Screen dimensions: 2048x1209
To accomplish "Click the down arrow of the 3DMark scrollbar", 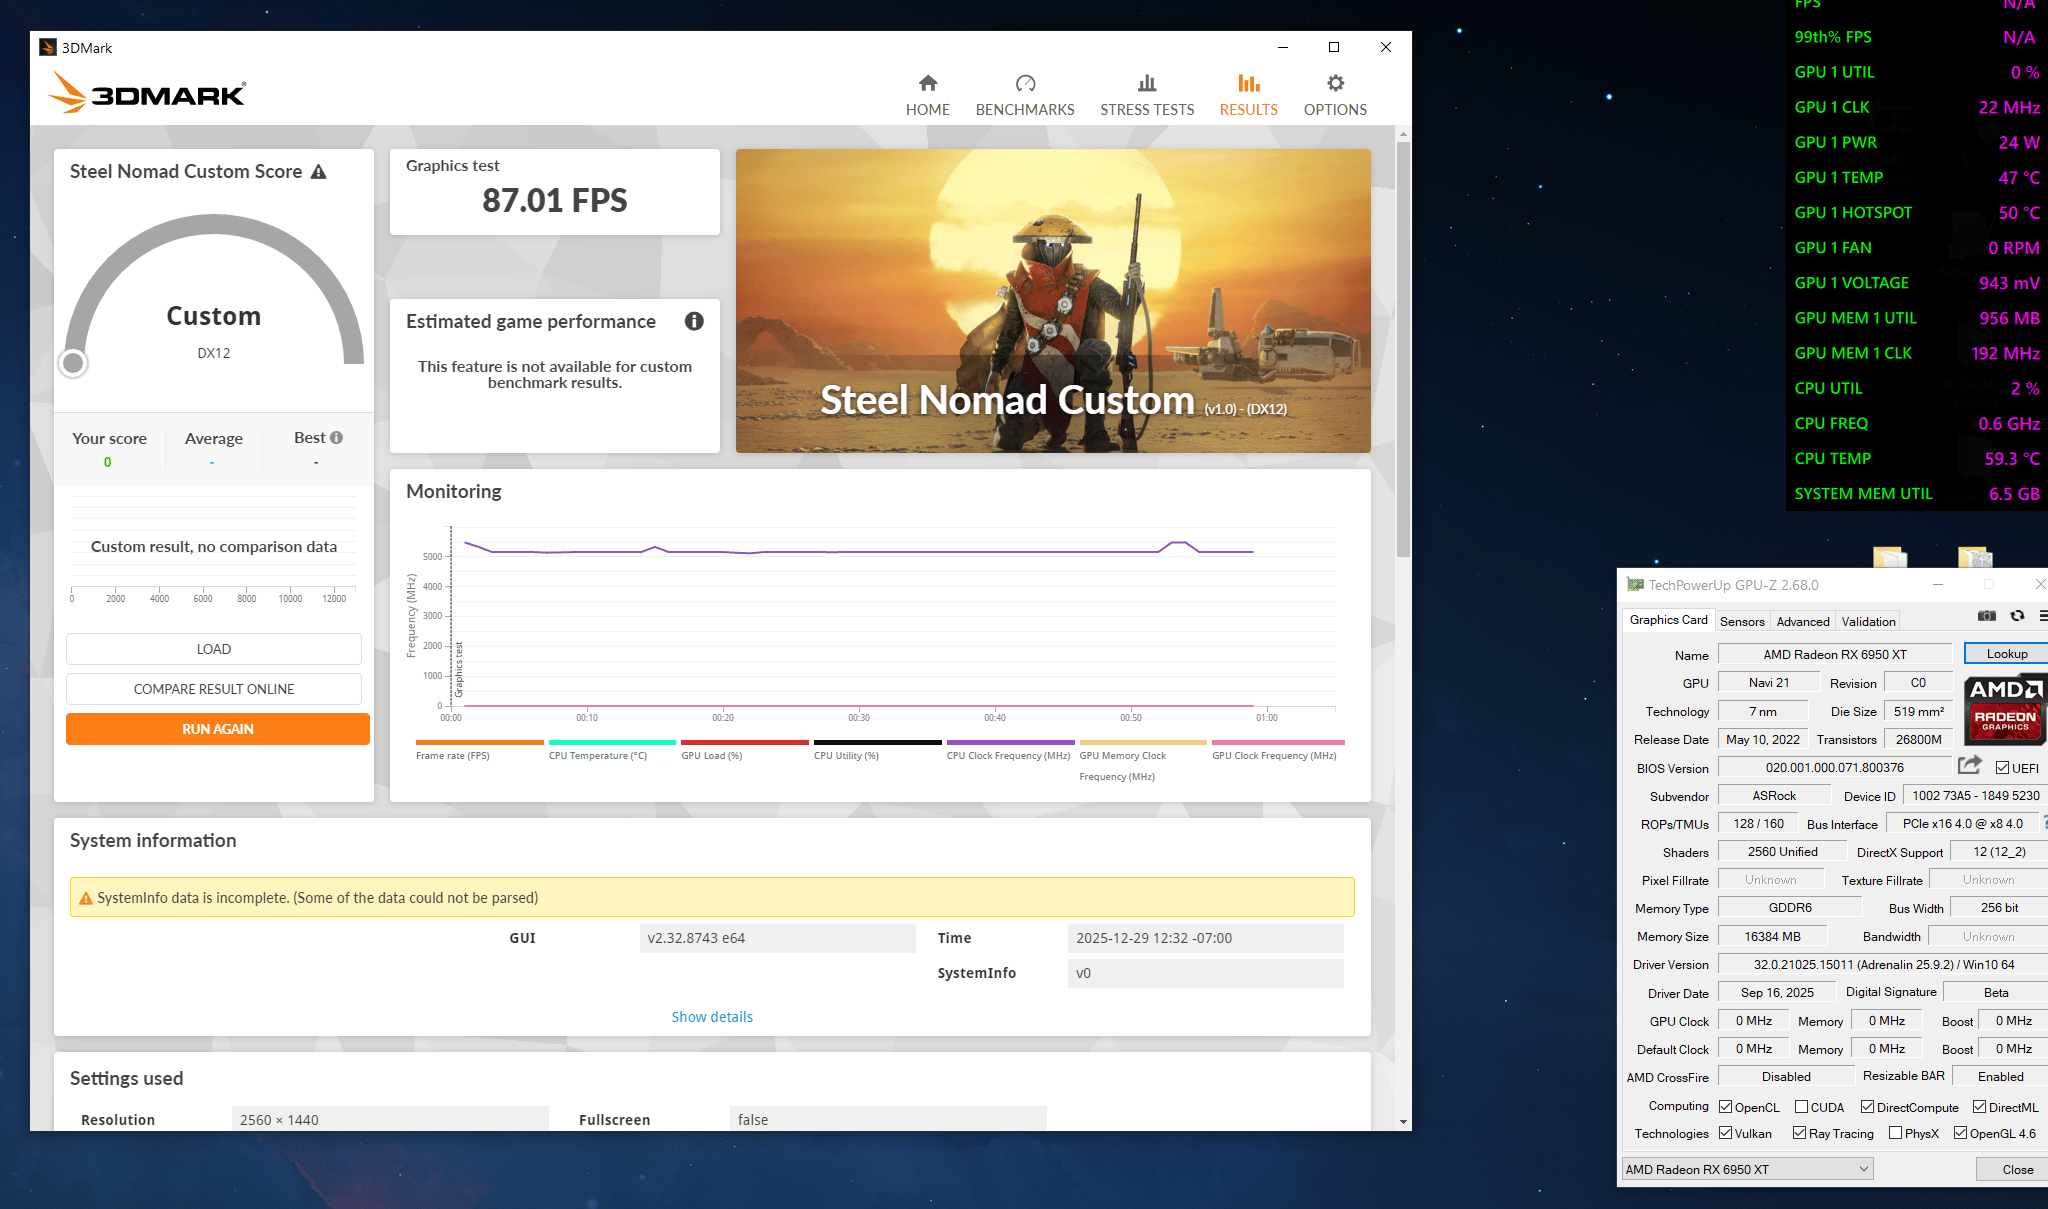I will point(1403,1122).
